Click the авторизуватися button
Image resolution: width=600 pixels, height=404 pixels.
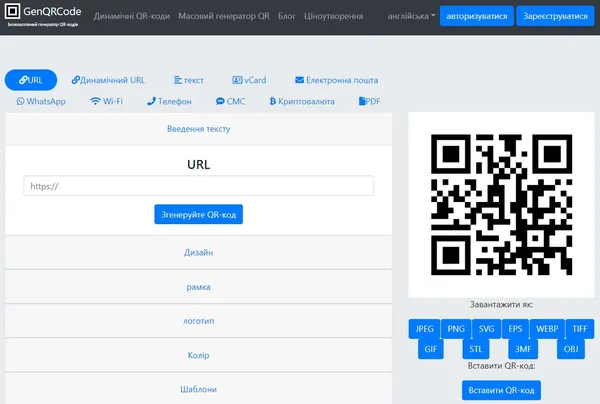477,16
